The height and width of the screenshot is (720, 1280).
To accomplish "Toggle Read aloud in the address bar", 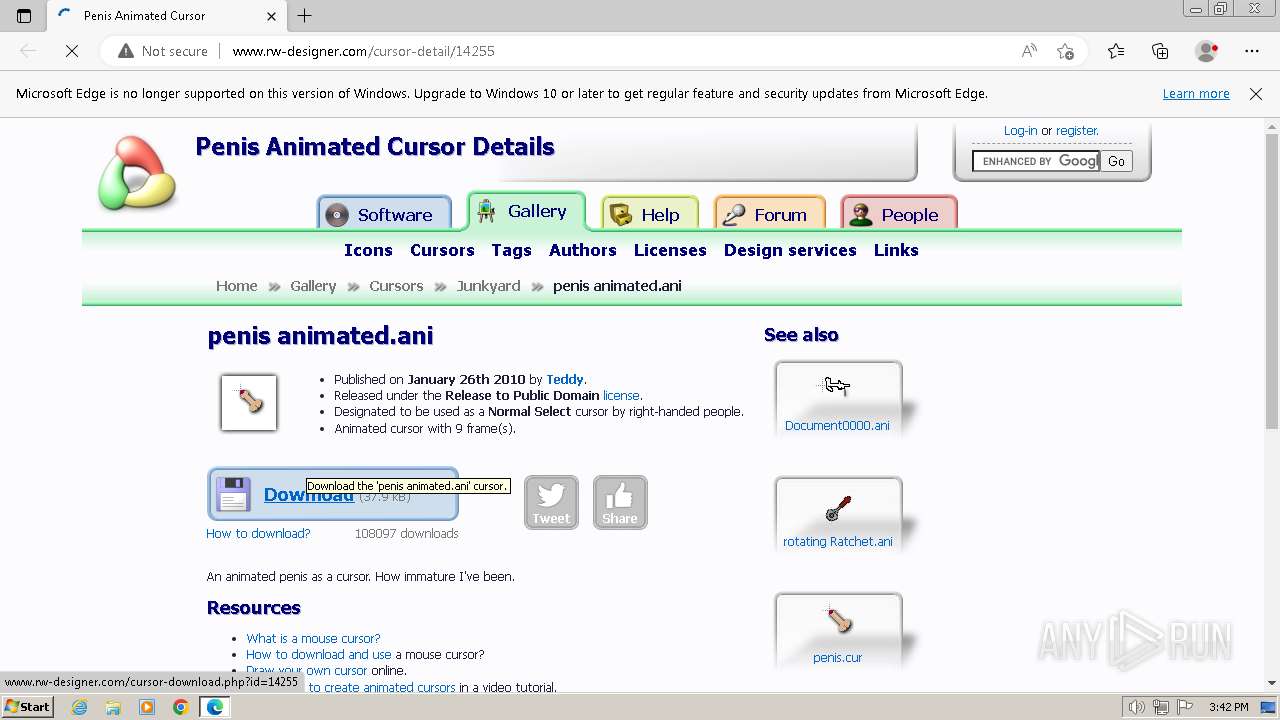I will (x=1029, y=51).
